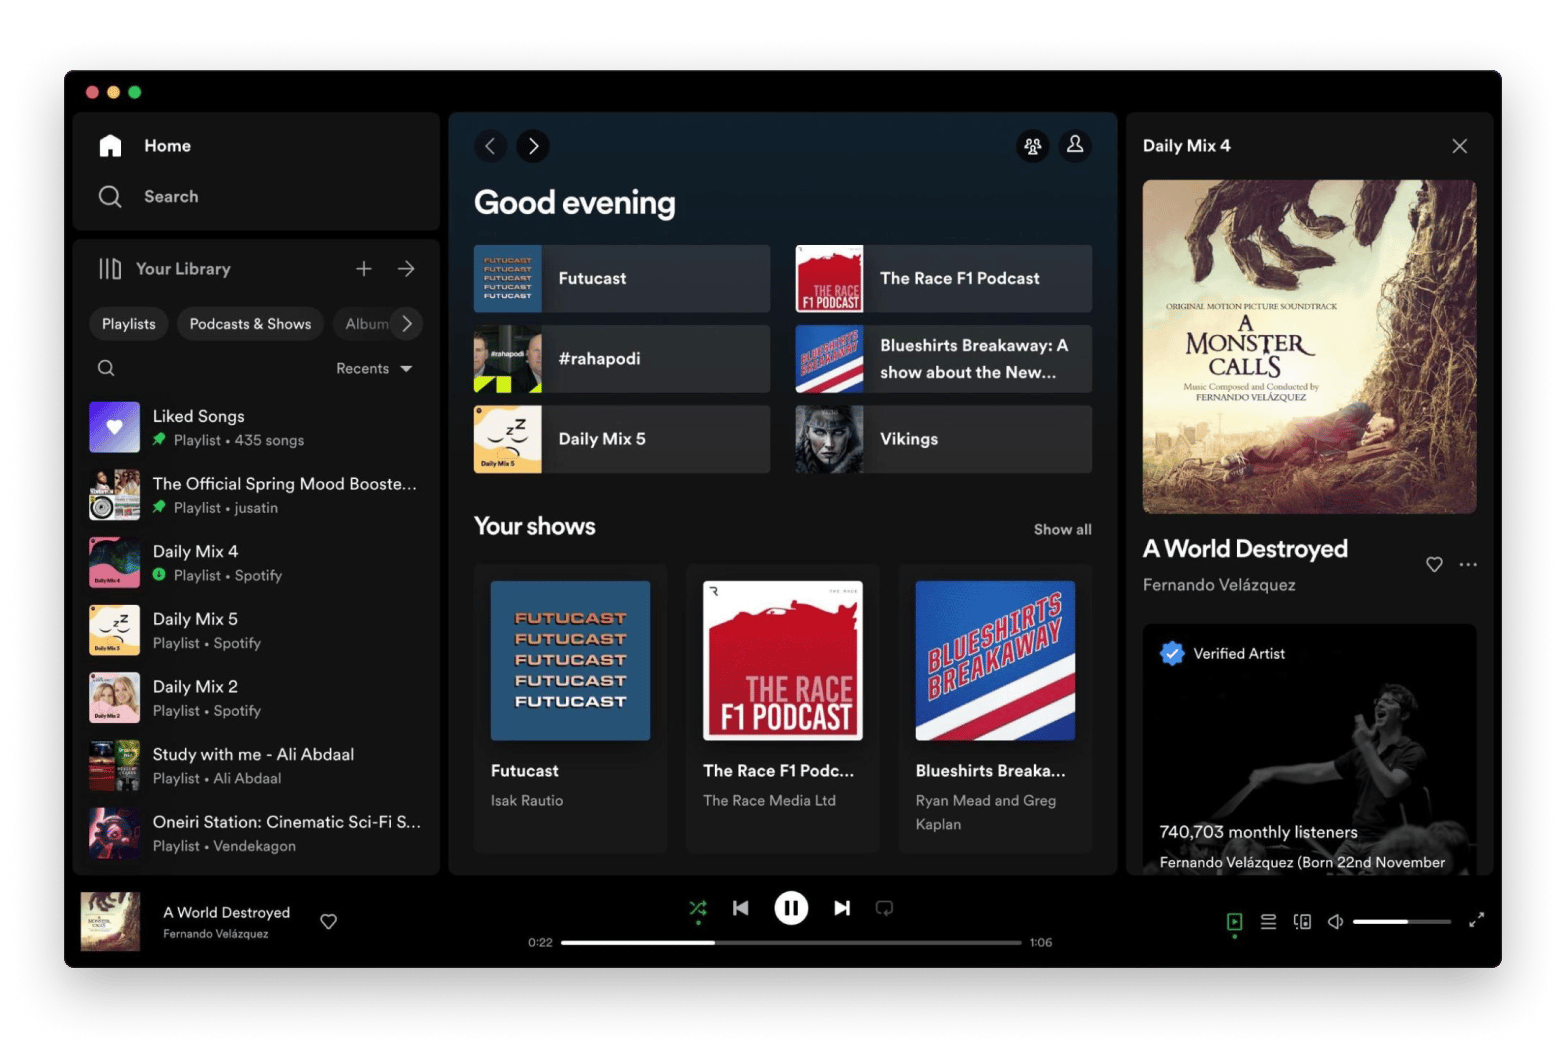The image size is (1560, 1060).
Task: Click the create playlist plus icon
Action: coord(364,269)
